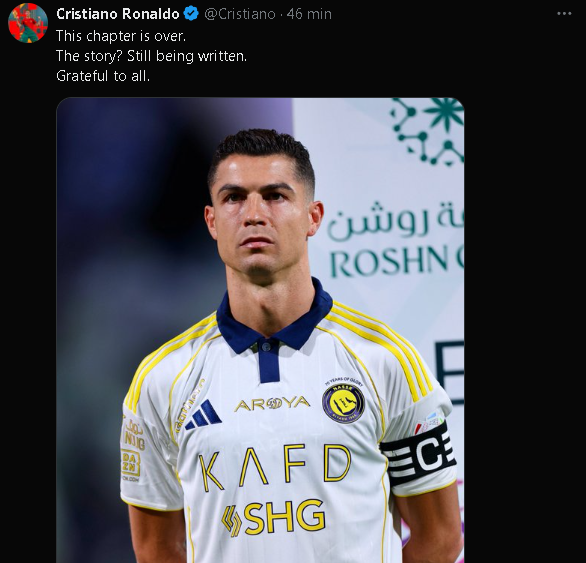The height and width of the screenshot is (563, 586).
Task: Click the DAZN sleeve patch
Action: (x=130, y=464)
